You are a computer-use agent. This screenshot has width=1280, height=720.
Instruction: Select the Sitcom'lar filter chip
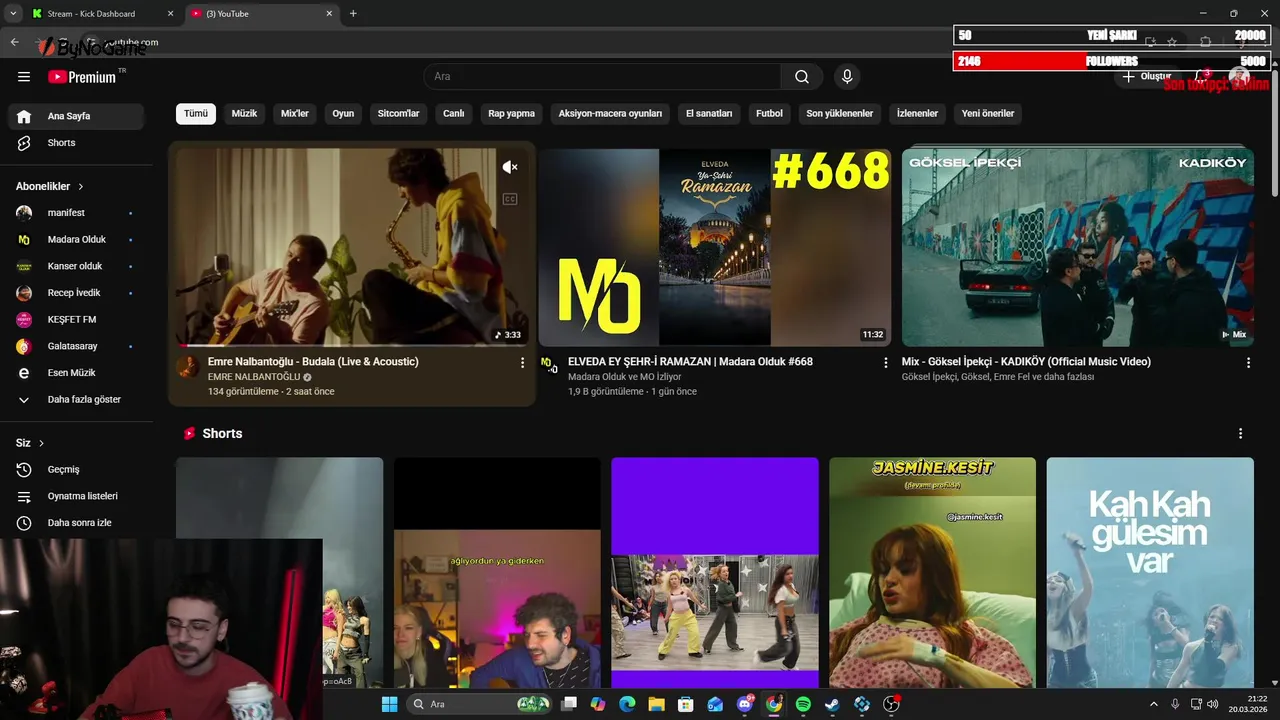click(x=398, y=114)
